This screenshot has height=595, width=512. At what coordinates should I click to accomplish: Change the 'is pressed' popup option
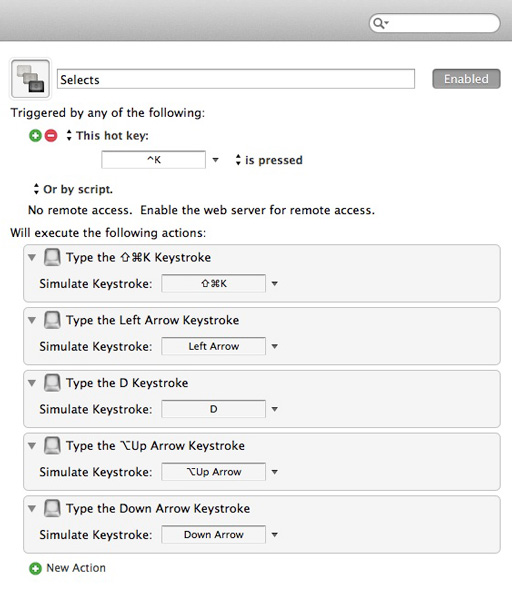pos(269,160)
